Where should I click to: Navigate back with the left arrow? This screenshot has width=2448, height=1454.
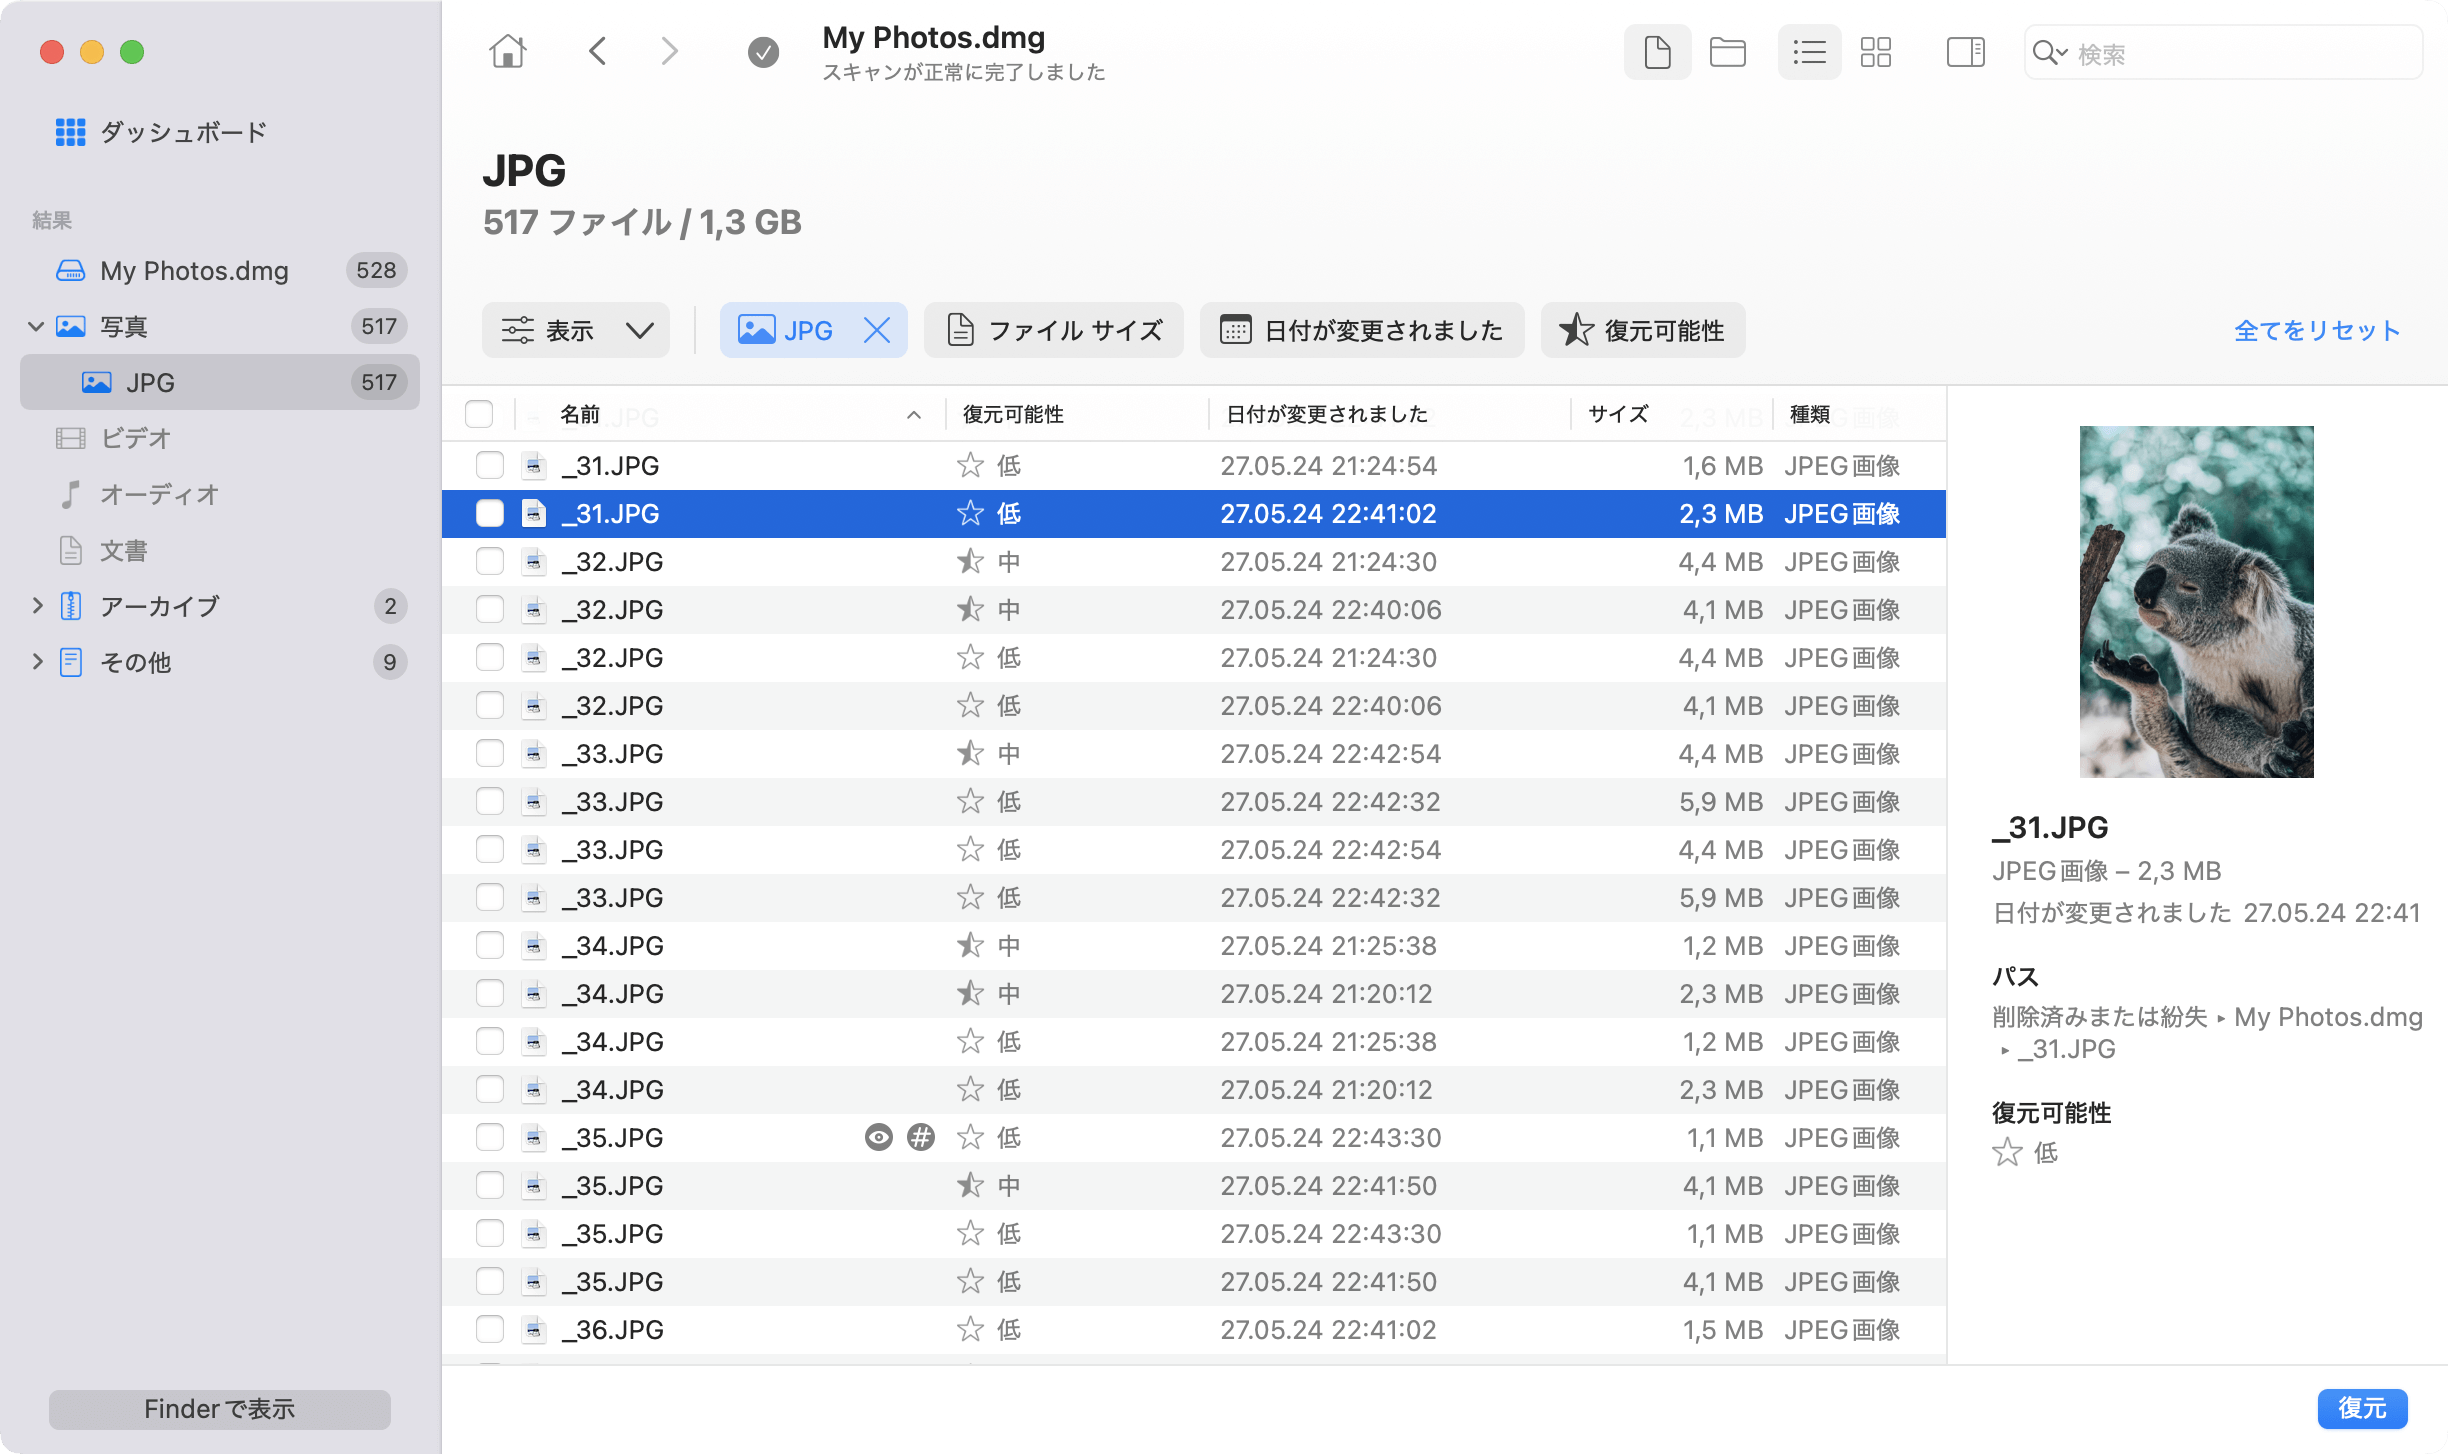(x=598, y=51)
